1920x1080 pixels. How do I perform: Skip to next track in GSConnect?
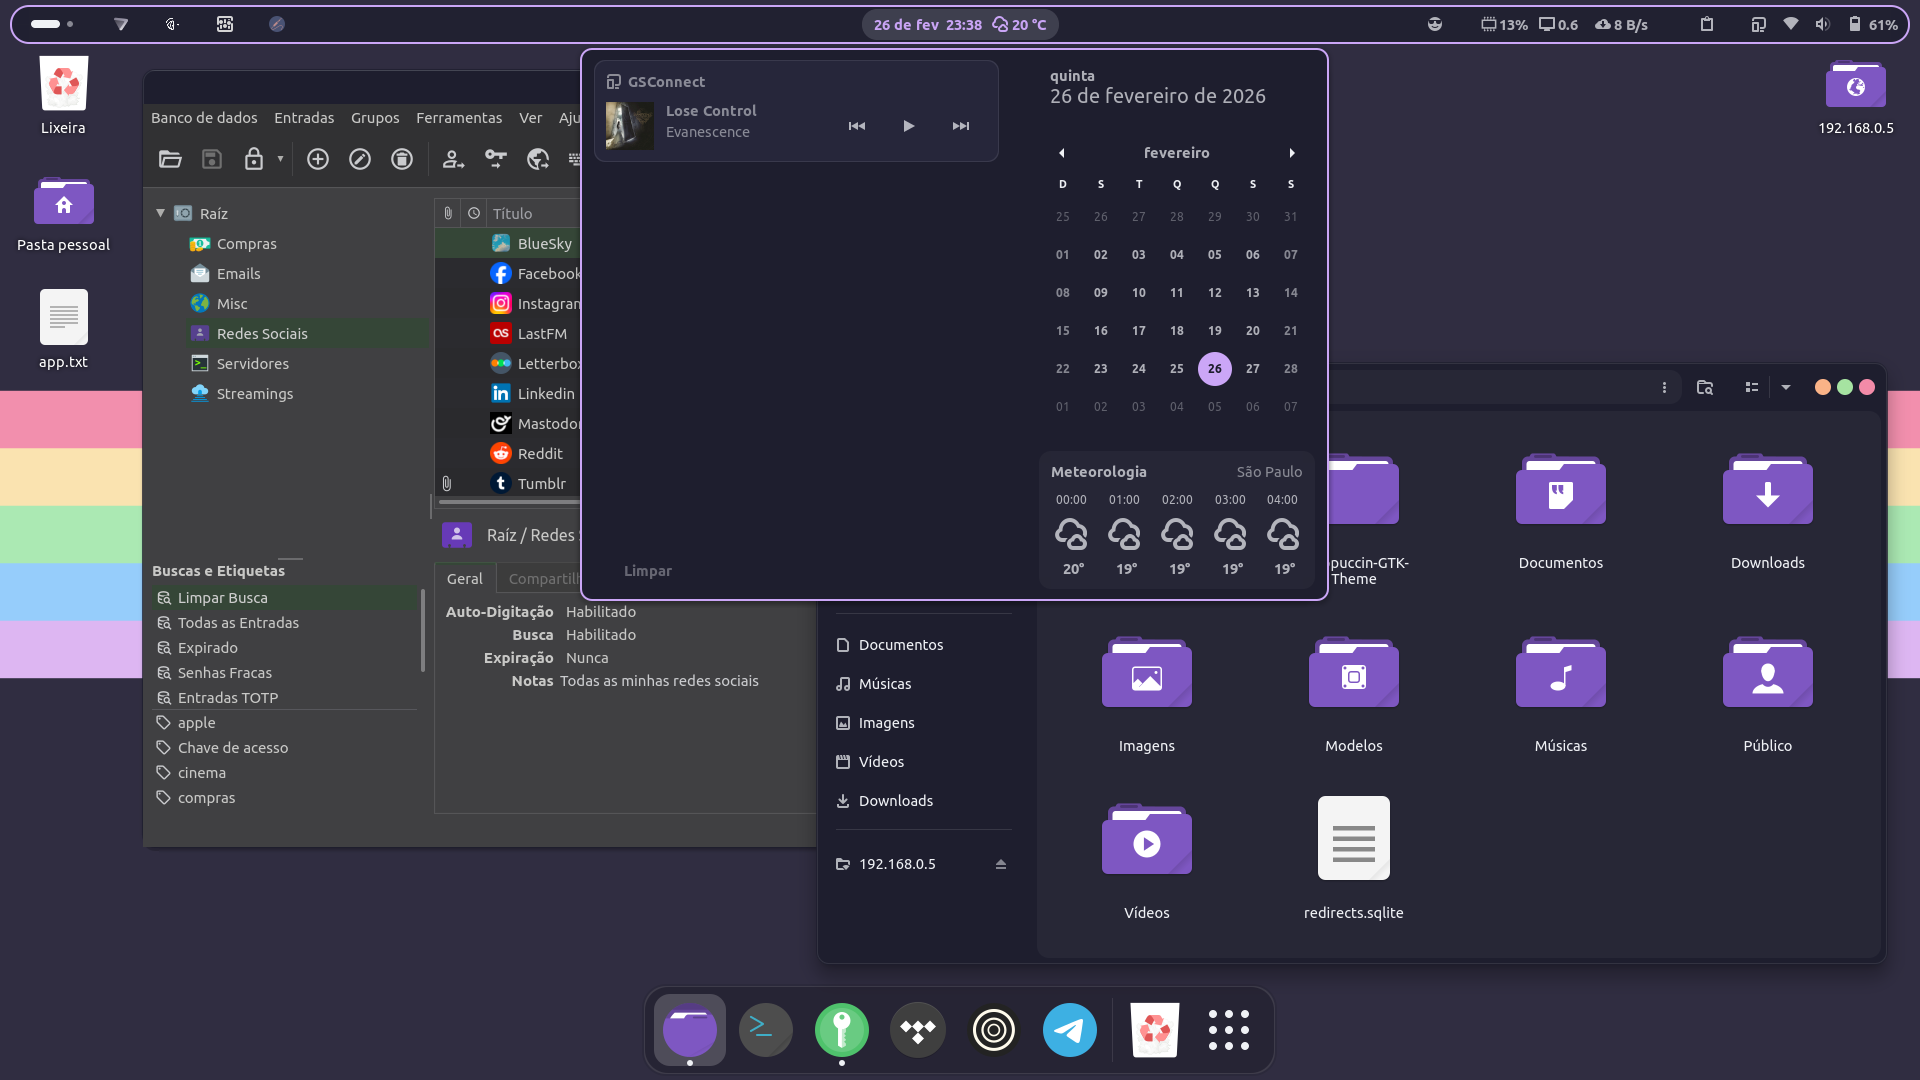tap(960, 126)
